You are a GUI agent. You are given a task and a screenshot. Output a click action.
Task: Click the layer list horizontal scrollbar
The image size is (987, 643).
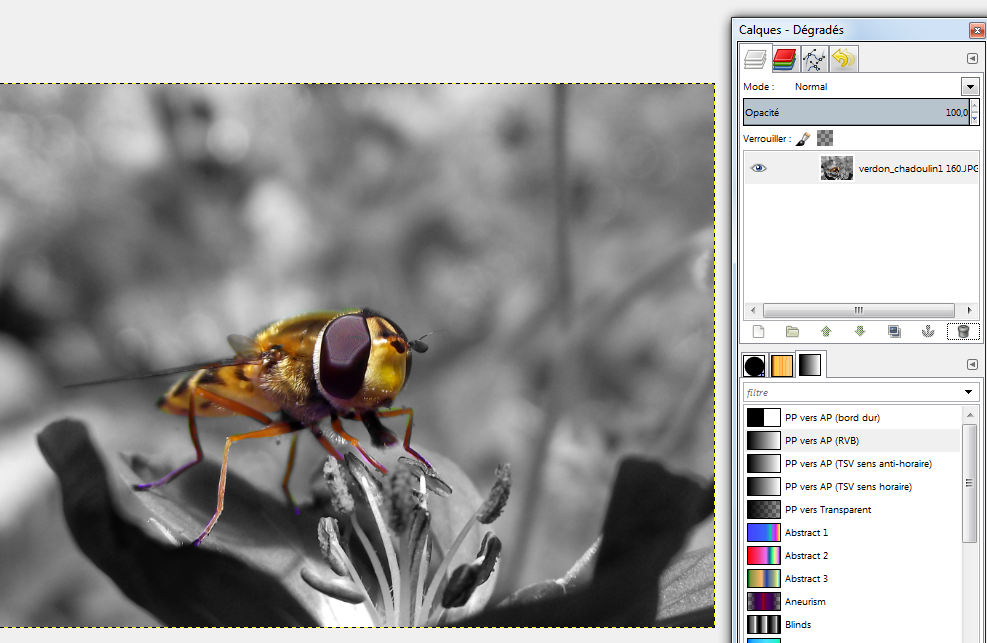[859, 310]
